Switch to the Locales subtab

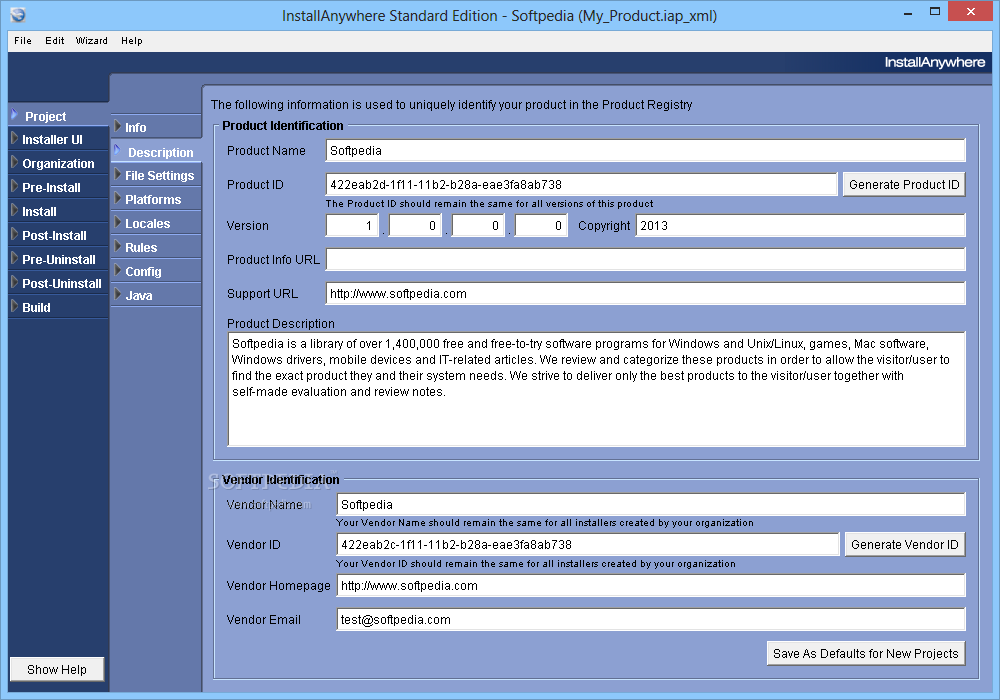click(x=156, y=224)
